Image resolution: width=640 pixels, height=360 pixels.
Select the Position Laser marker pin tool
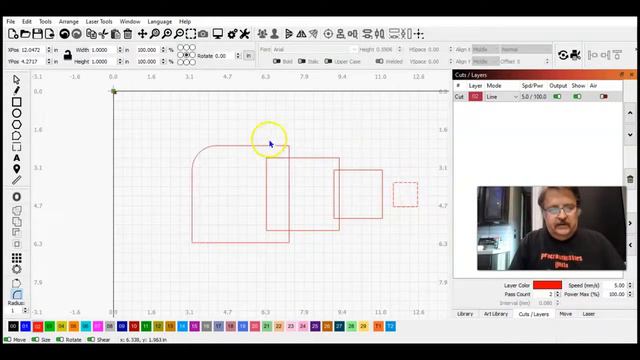[16, 169]
